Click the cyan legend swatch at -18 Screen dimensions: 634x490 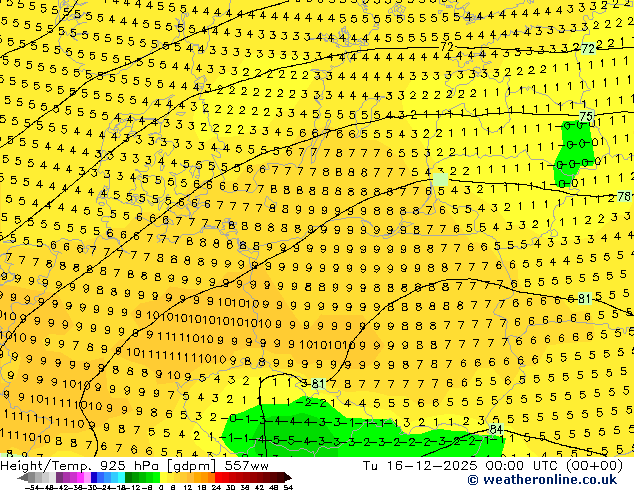tap(121, 477)
